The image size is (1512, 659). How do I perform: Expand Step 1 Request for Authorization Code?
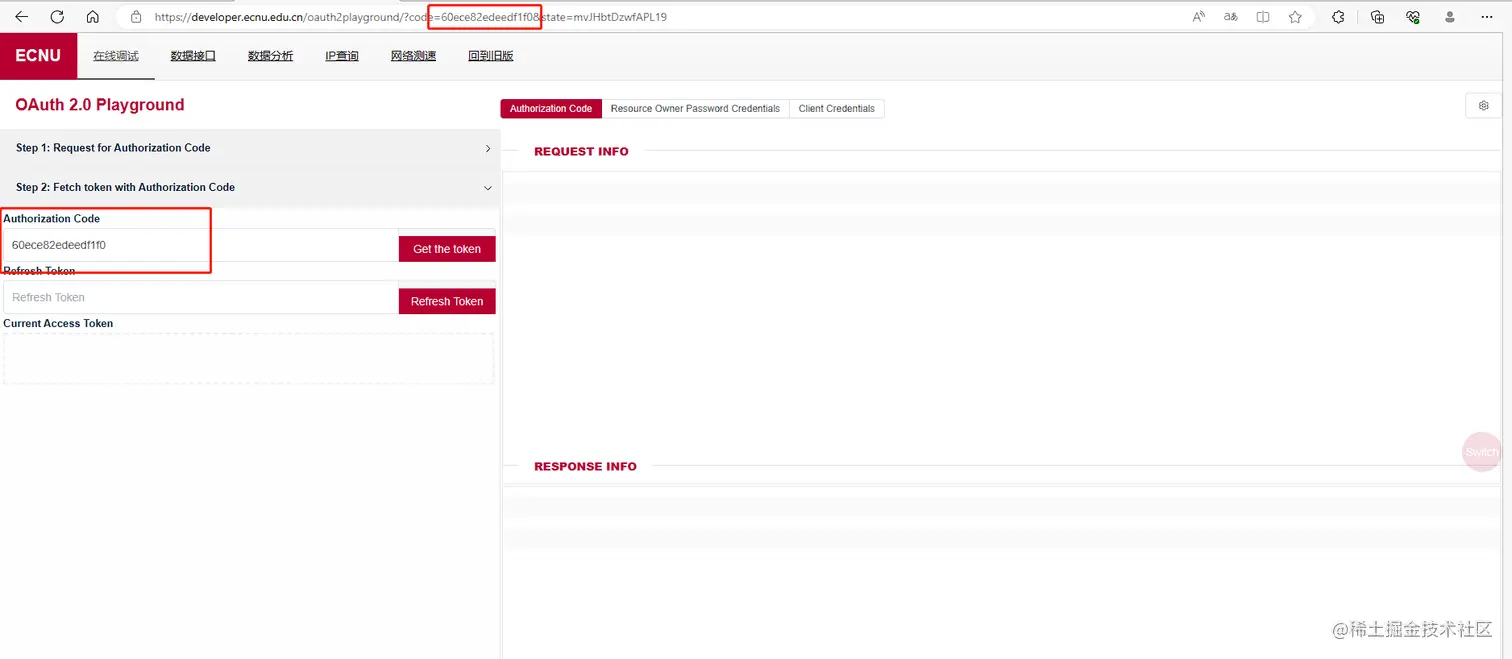click(249, 148)
